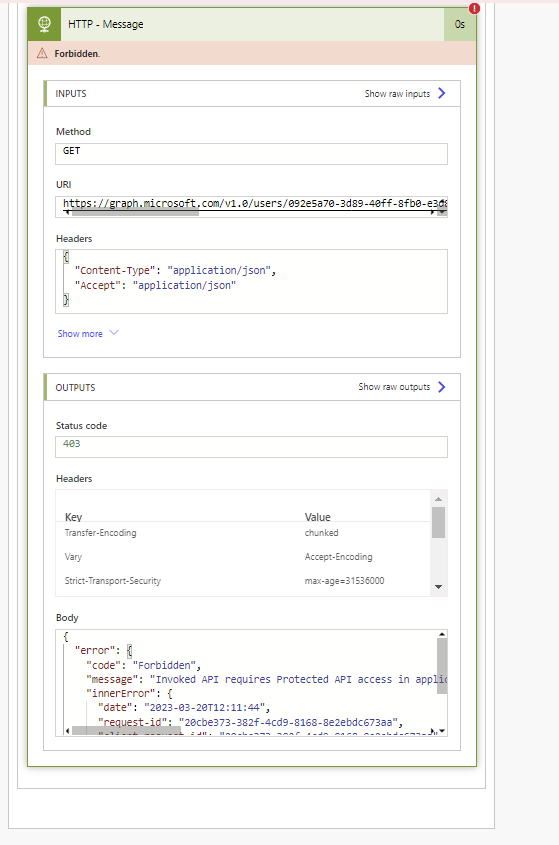Click the Status code field showing 403
Viewport: 559px width, 845px height.
click(x=251, y=447)
